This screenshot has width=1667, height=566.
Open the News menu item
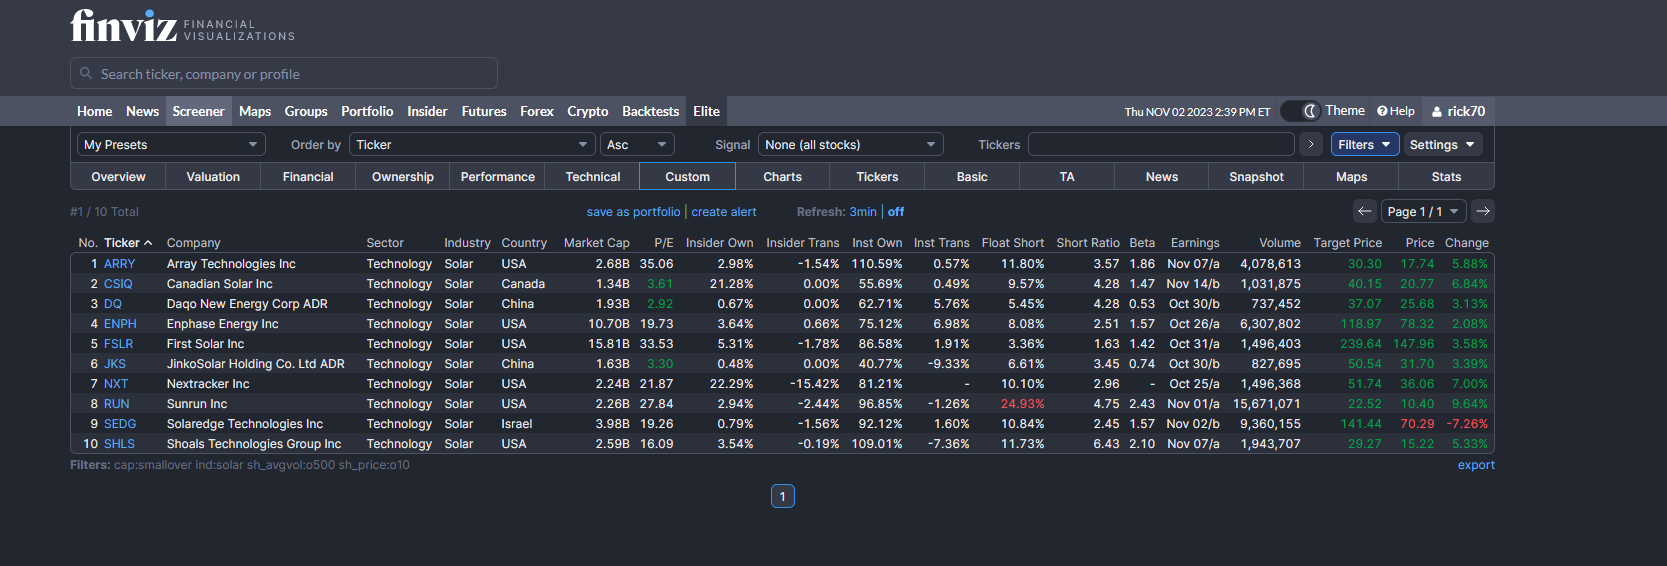142,111
